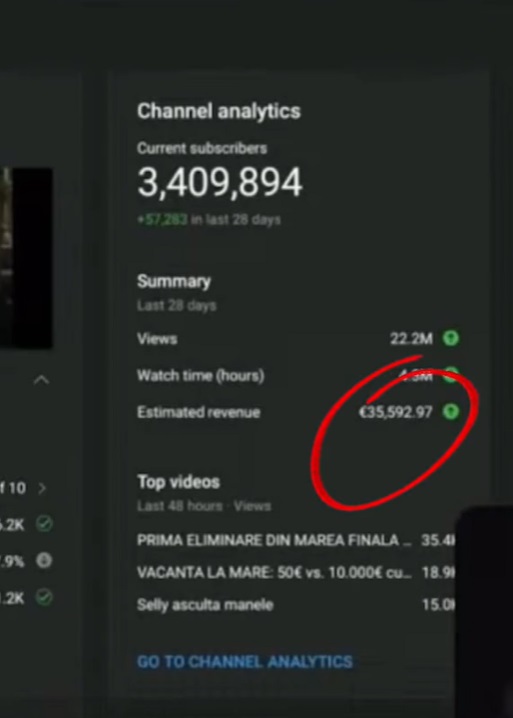
Task: Click the grey down-arrow icon next to .9%
Action: pos(44,560)
